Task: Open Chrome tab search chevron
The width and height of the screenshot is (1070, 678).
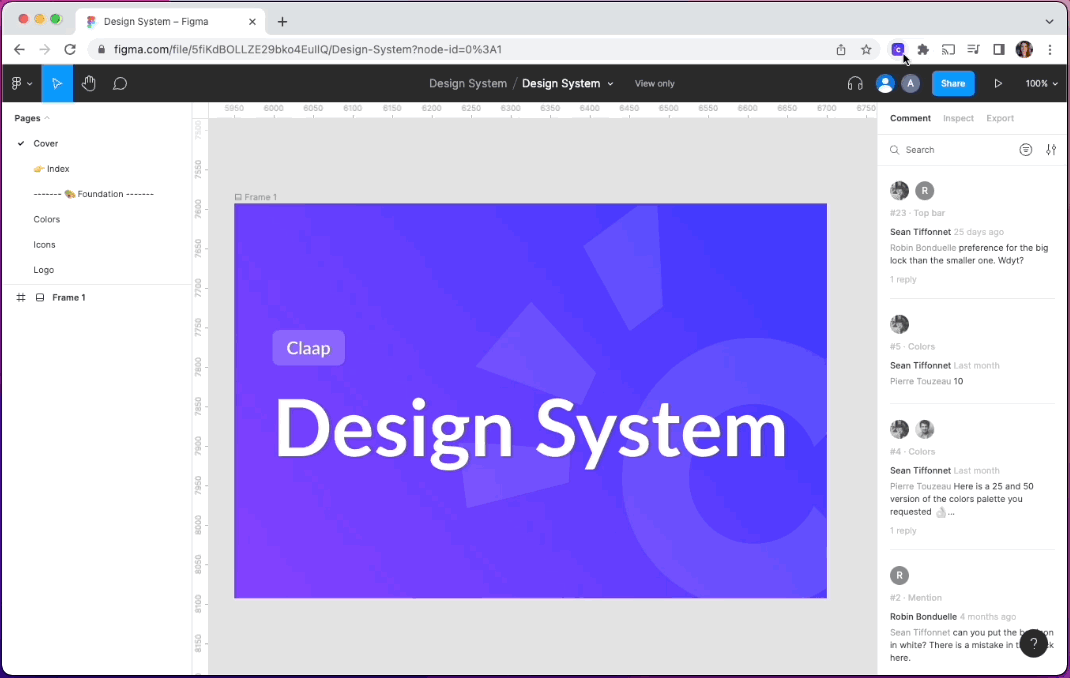Action: pyautogui.click(x=1049, y=22)
